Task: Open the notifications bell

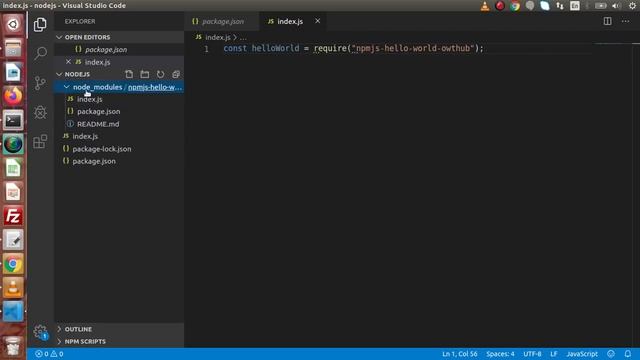Action: pyautogui.click(x=627, y=354)
